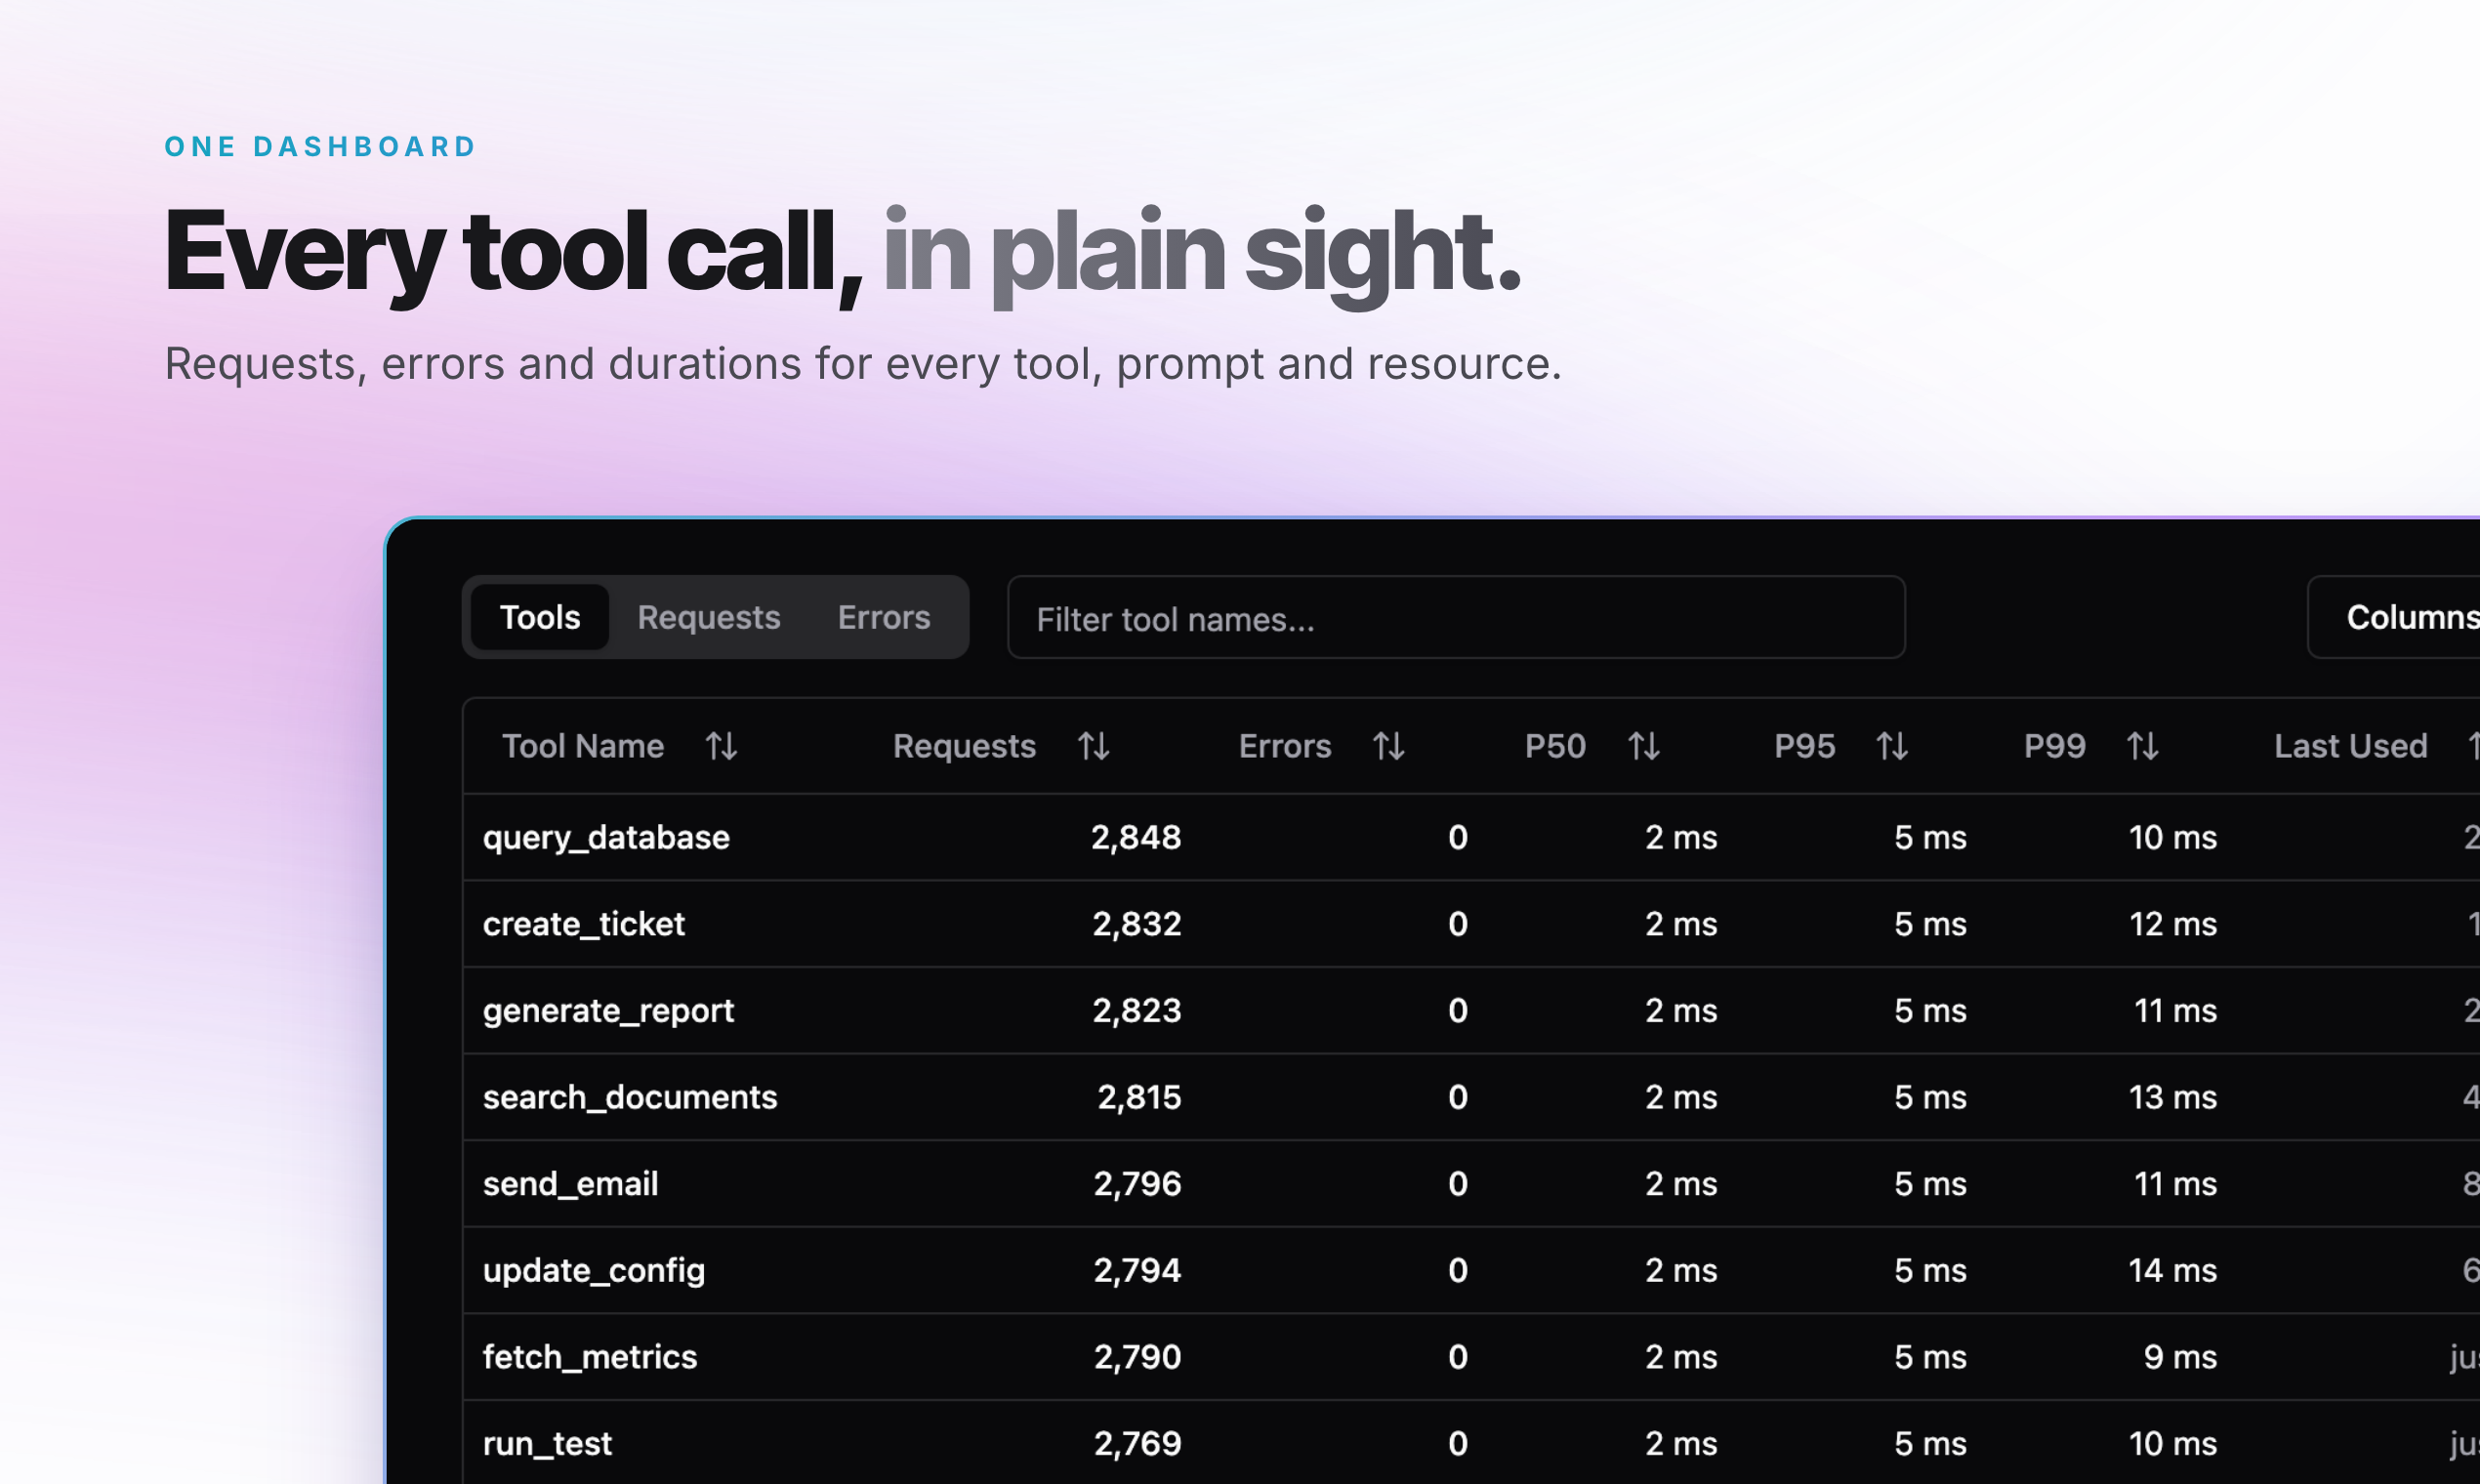The image size is (2480, 1484).
Task: Click the Last Used column header
Action: pyautogui.click(x=2351, y=746)
